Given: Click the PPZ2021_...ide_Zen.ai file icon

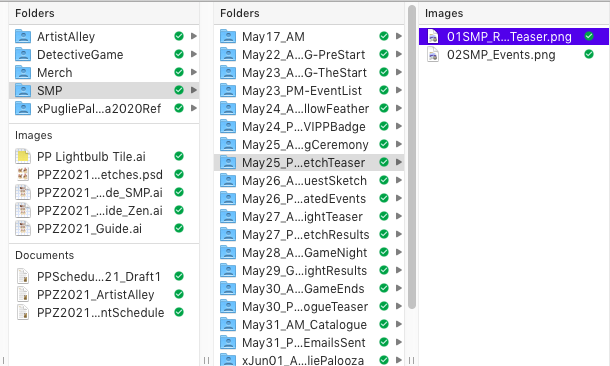Looking at the screenshot, I should pos(23,210).
